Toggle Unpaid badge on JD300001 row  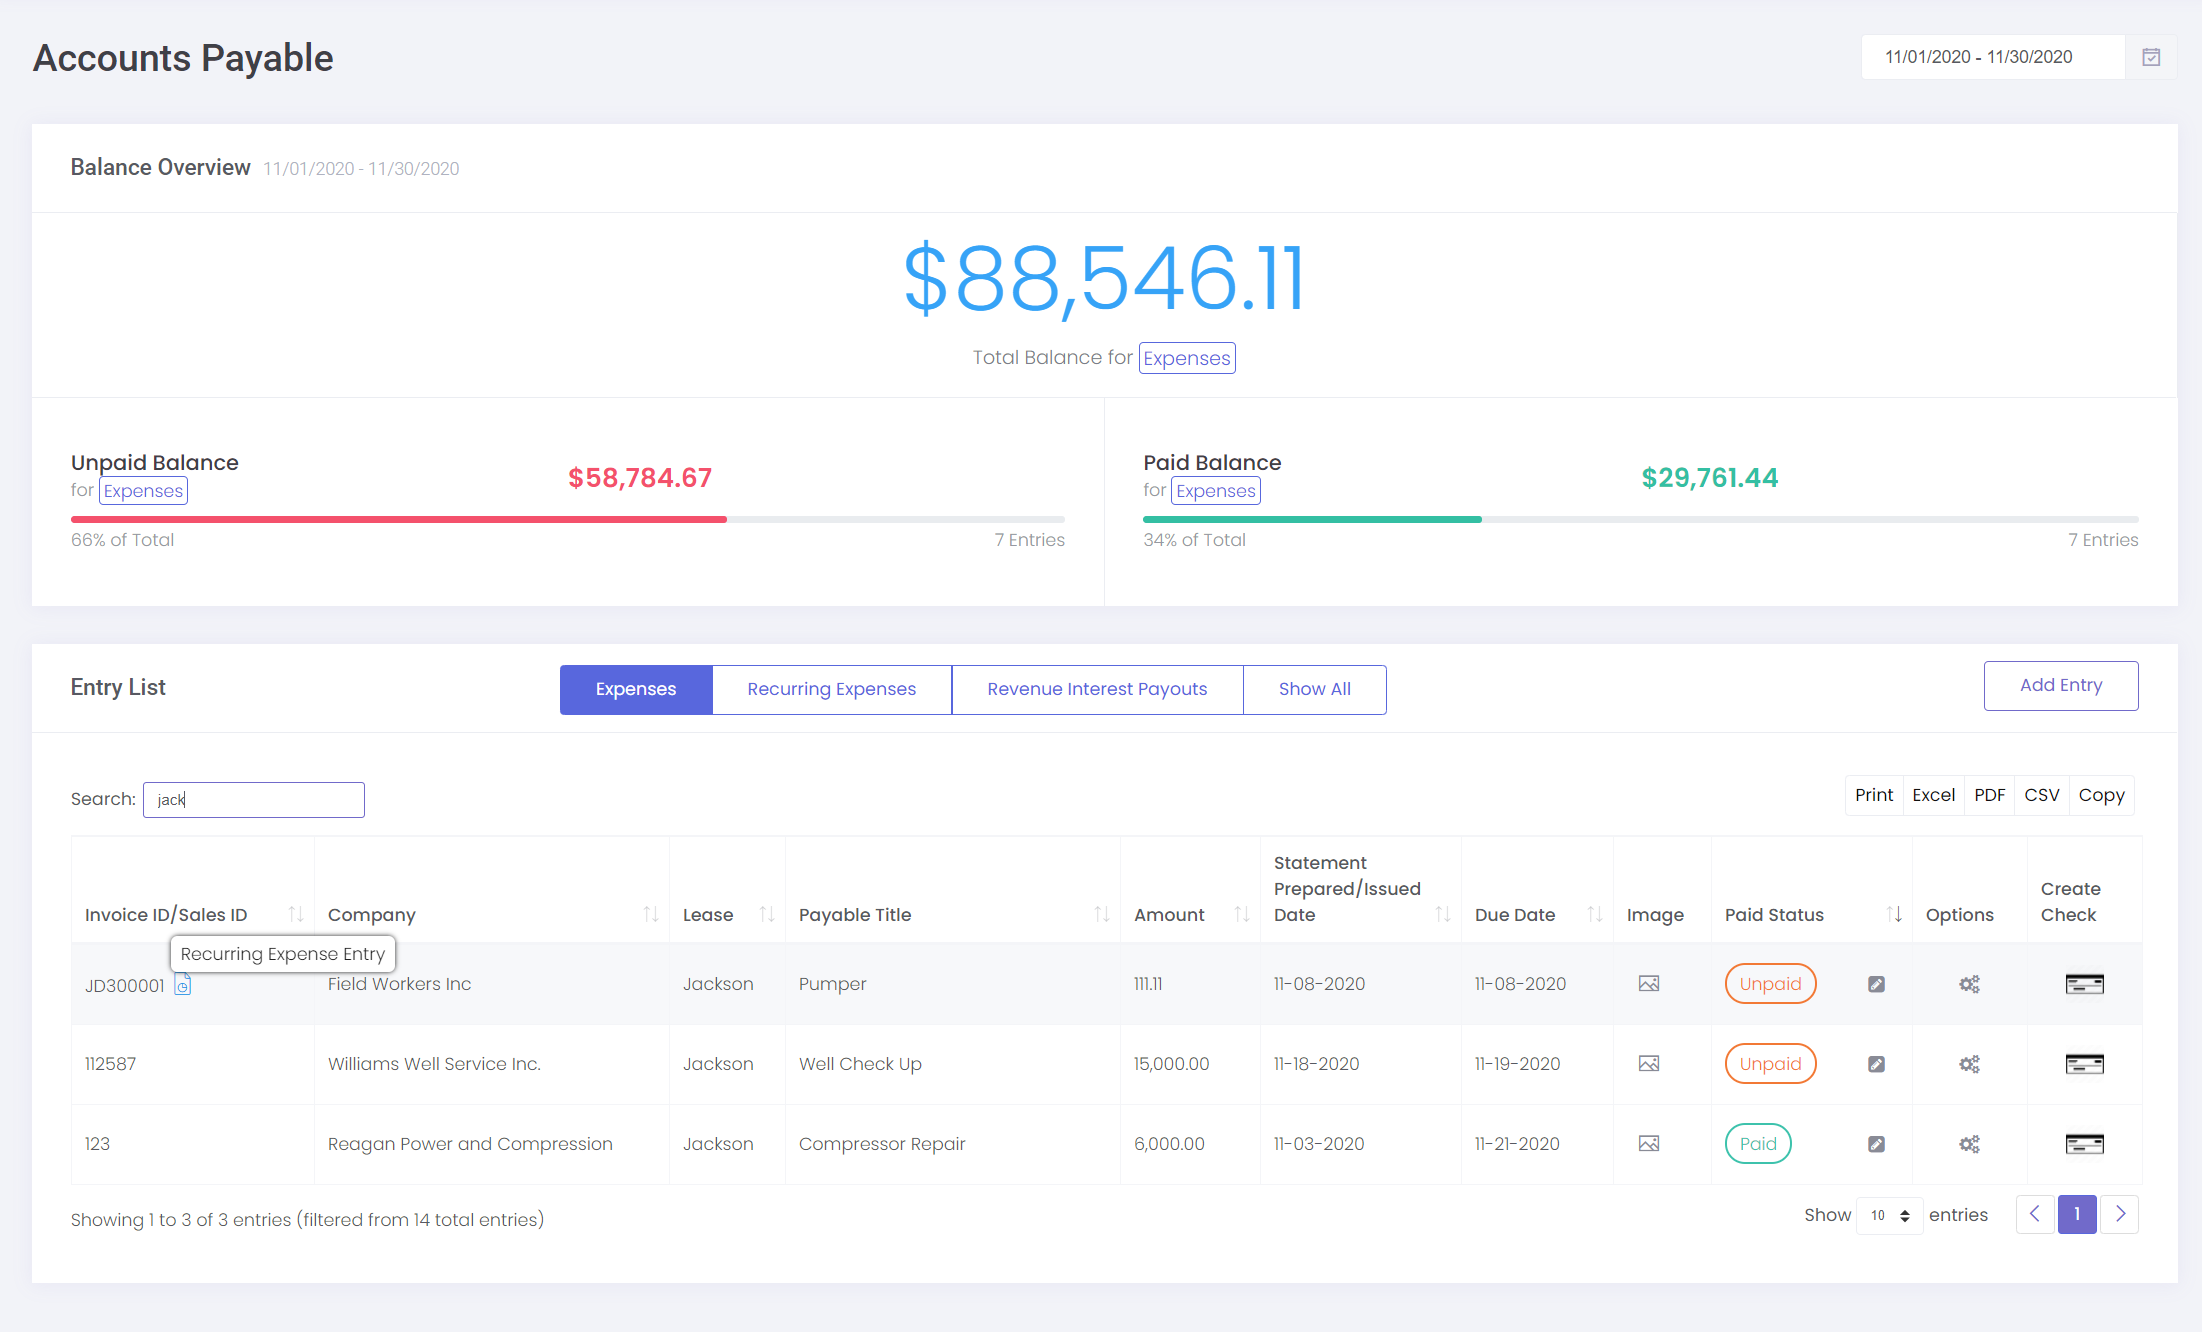1770,984
